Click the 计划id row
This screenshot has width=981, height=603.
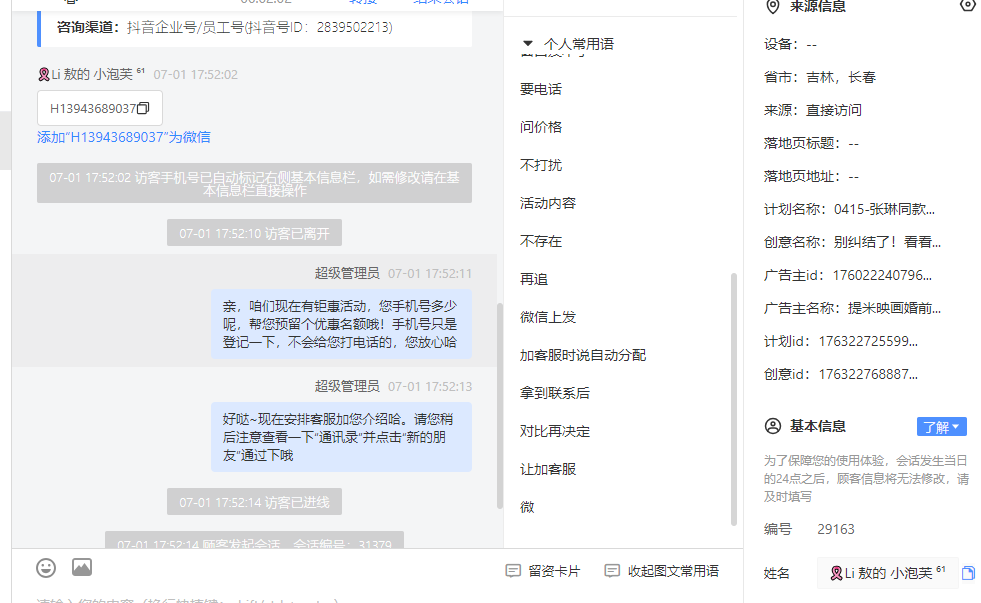841,342
